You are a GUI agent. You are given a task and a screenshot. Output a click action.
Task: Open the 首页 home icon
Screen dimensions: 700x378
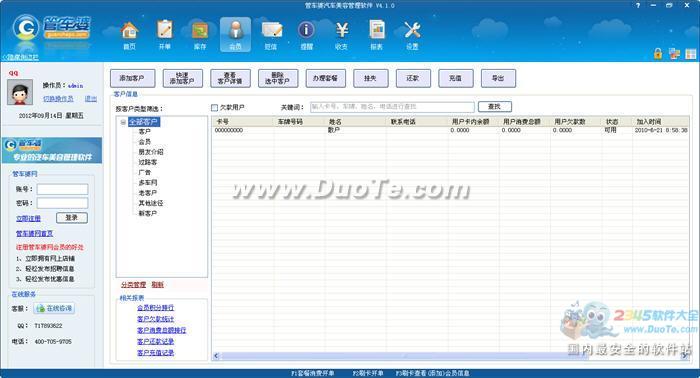(129, 30)
